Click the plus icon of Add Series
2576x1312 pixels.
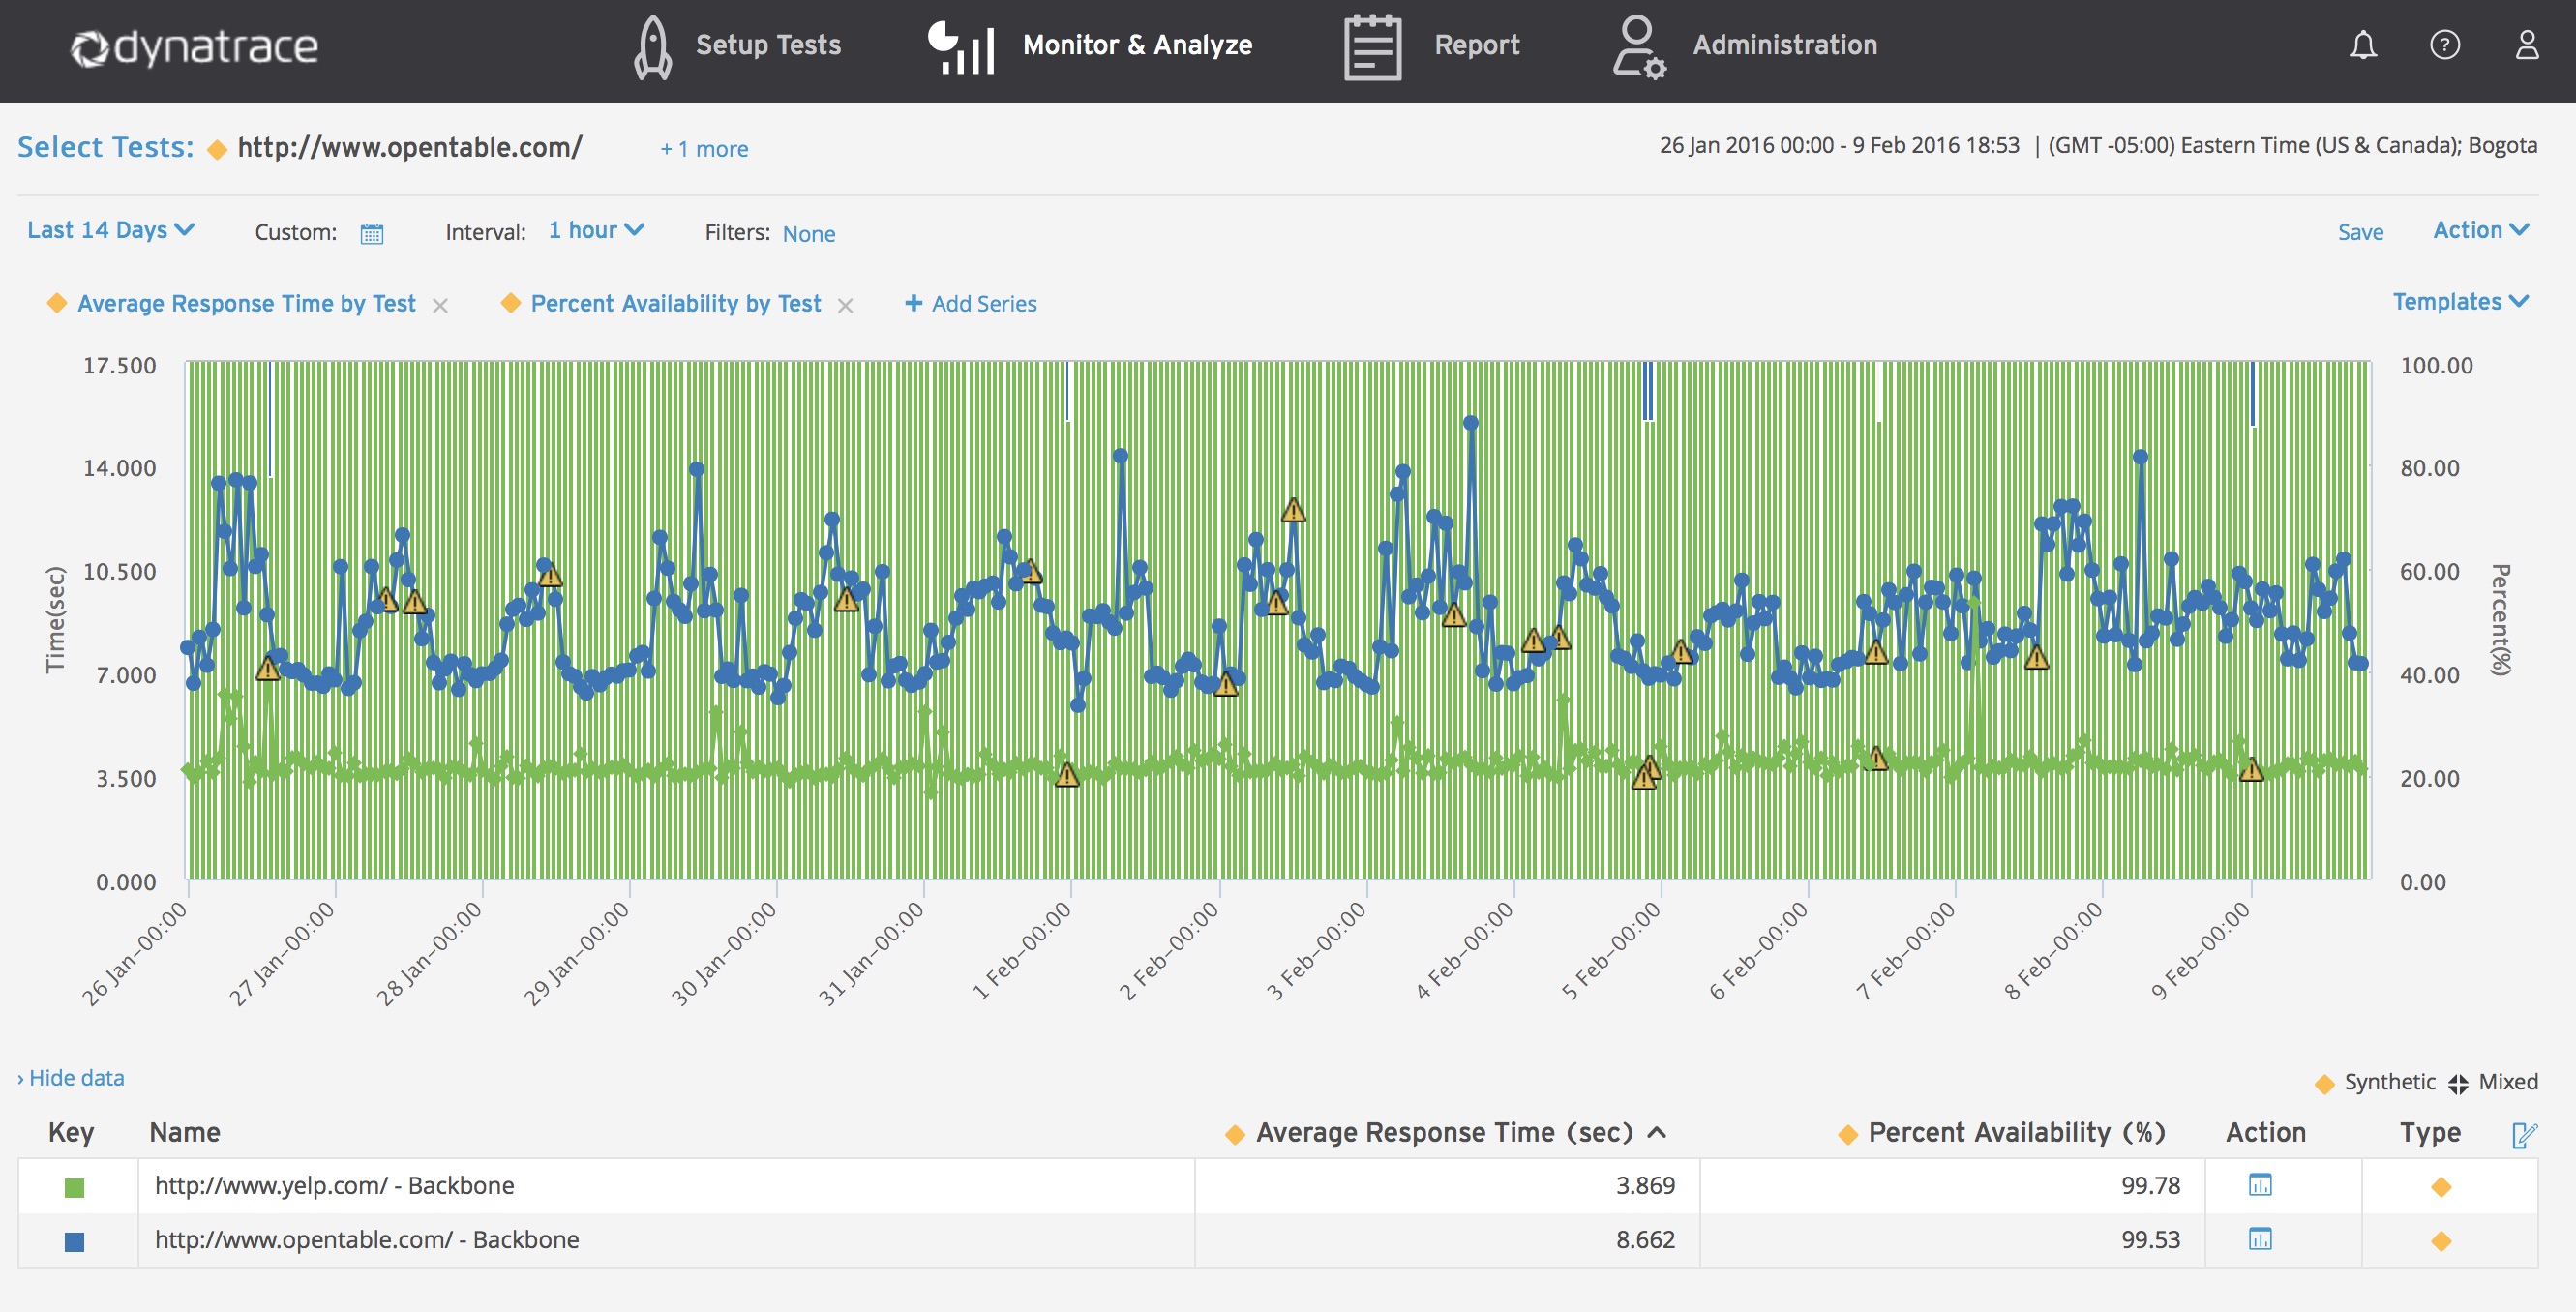[913, 303]
